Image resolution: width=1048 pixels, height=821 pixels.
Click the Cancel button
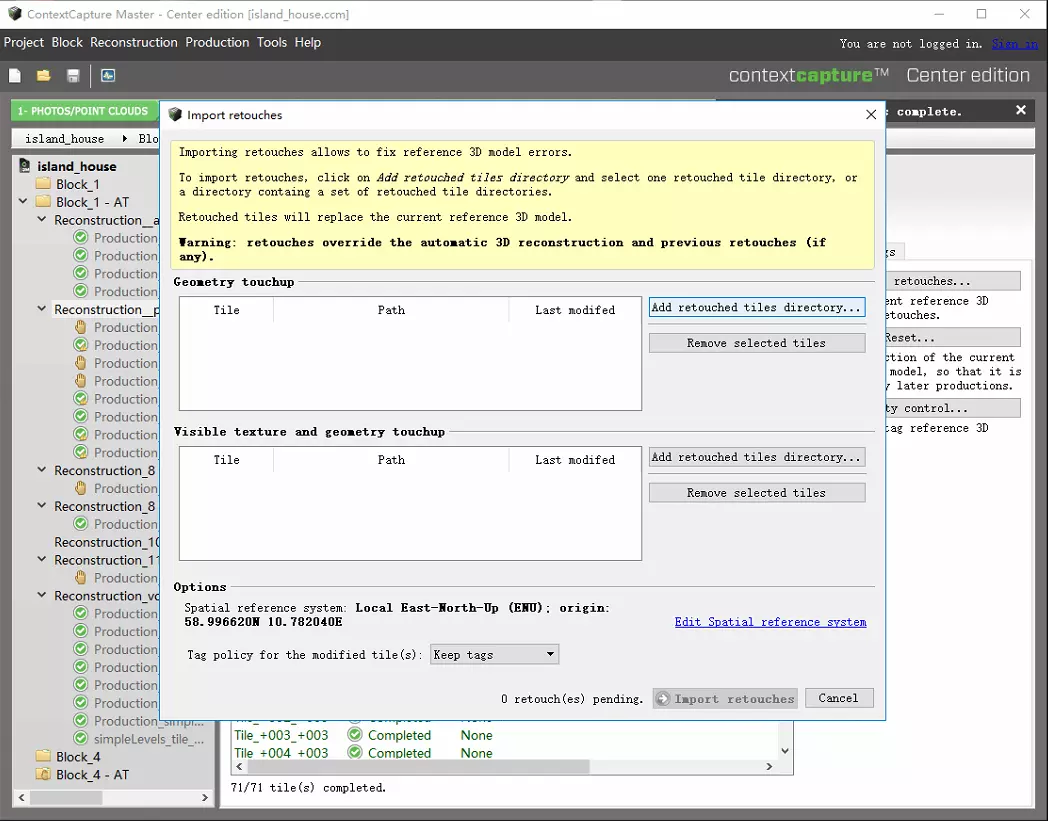(839, 698)
